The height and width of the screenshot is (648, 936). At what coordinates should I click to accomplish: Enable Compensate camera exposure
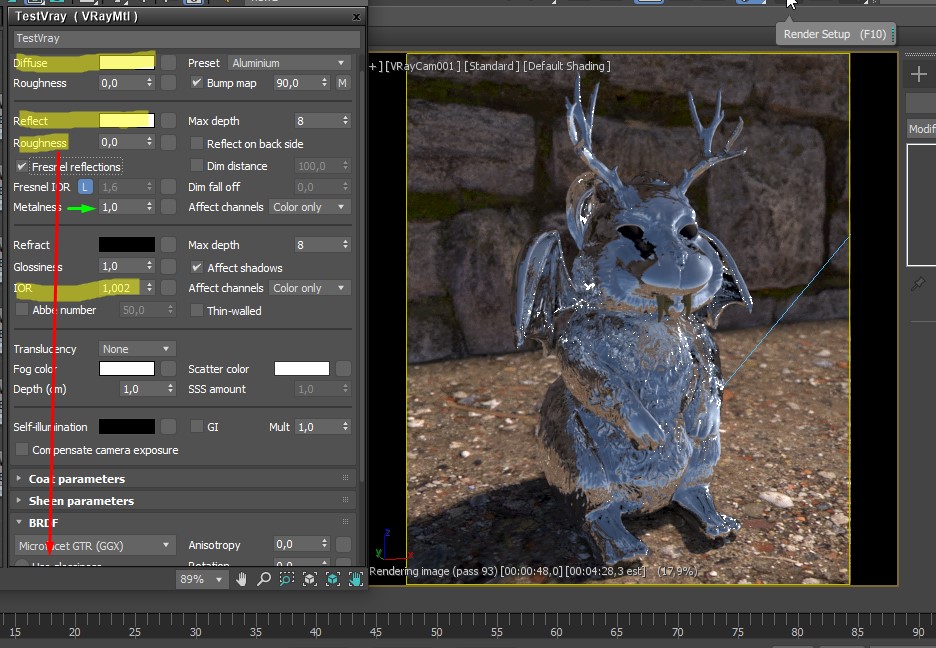pos(22,449)
